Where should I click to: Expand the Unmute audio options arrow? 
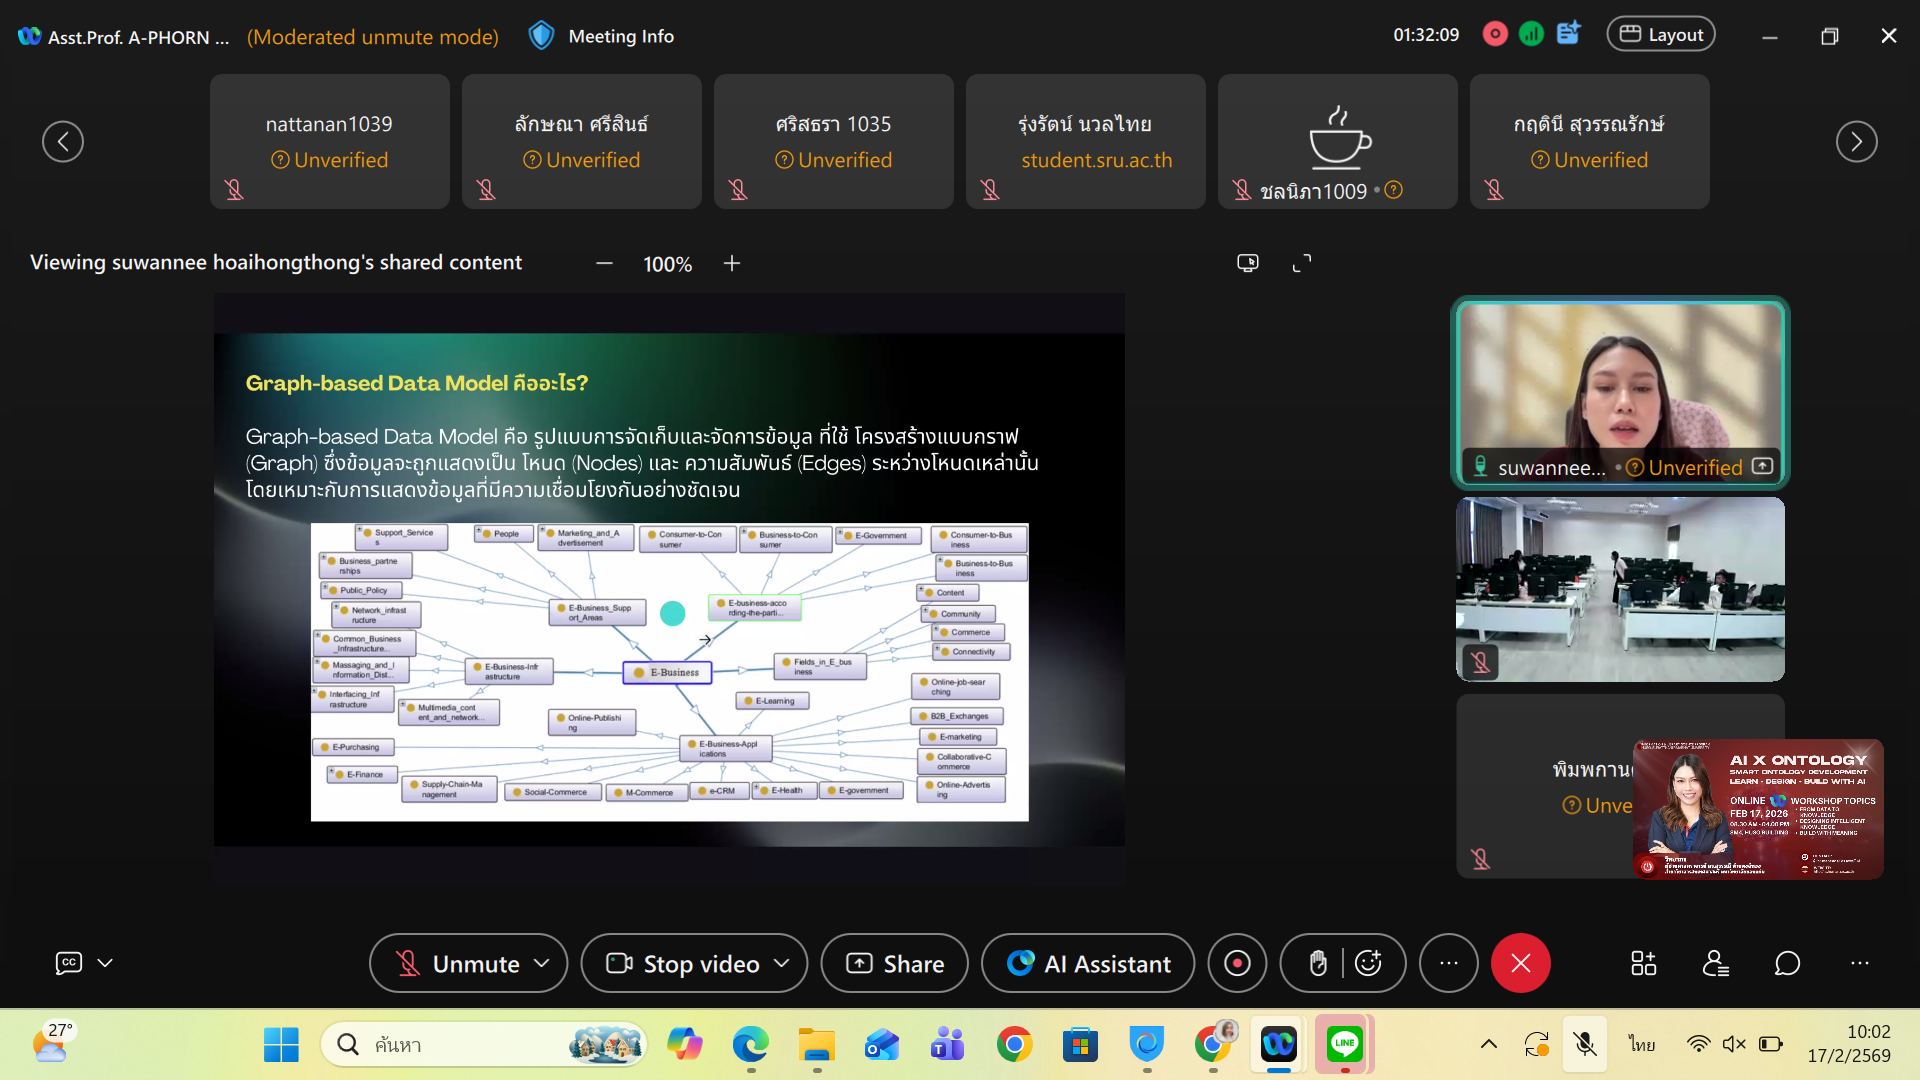pos(542,963)
